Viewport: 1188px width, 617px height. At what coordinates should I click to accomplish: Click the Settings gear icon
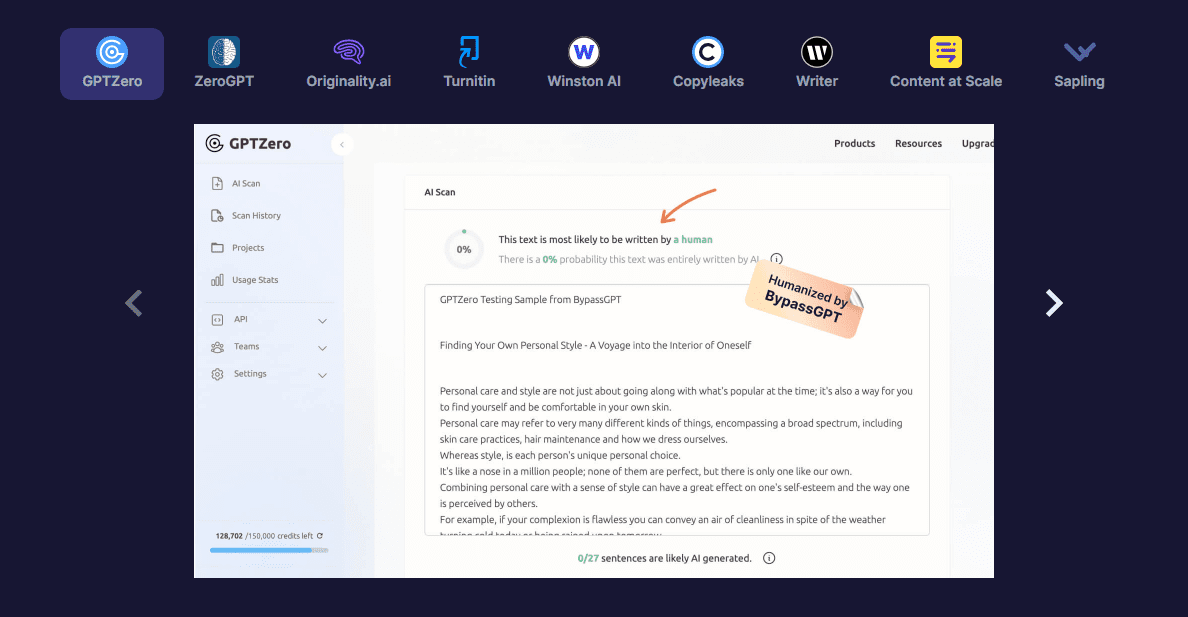pos(217,374)
